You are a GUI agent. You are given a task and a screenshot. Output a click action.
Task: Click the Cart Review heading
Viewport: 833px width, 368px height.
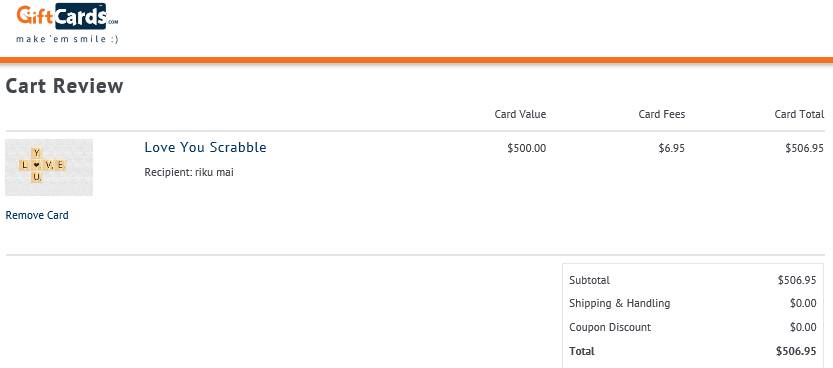click(x=64, y=85)
